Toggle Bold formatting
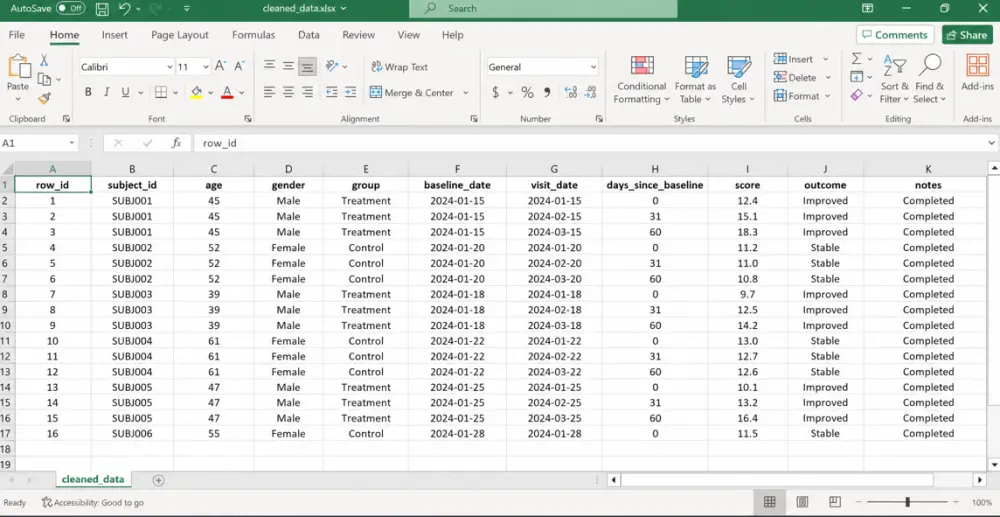The width and height of the screenshot is (1000, 517). click(88, 92)
